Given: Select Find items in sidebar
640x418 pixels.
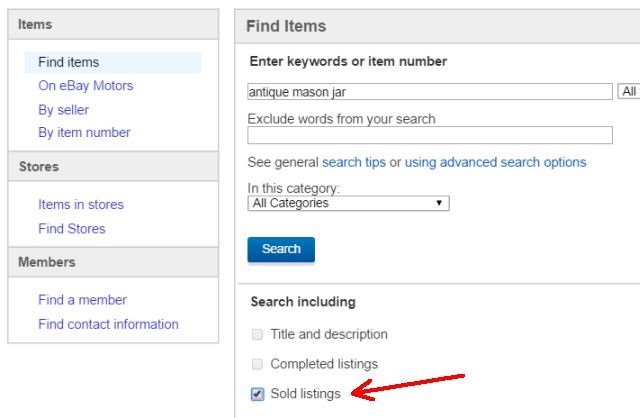Looking at the screenshot, I should tap(69, 62).
